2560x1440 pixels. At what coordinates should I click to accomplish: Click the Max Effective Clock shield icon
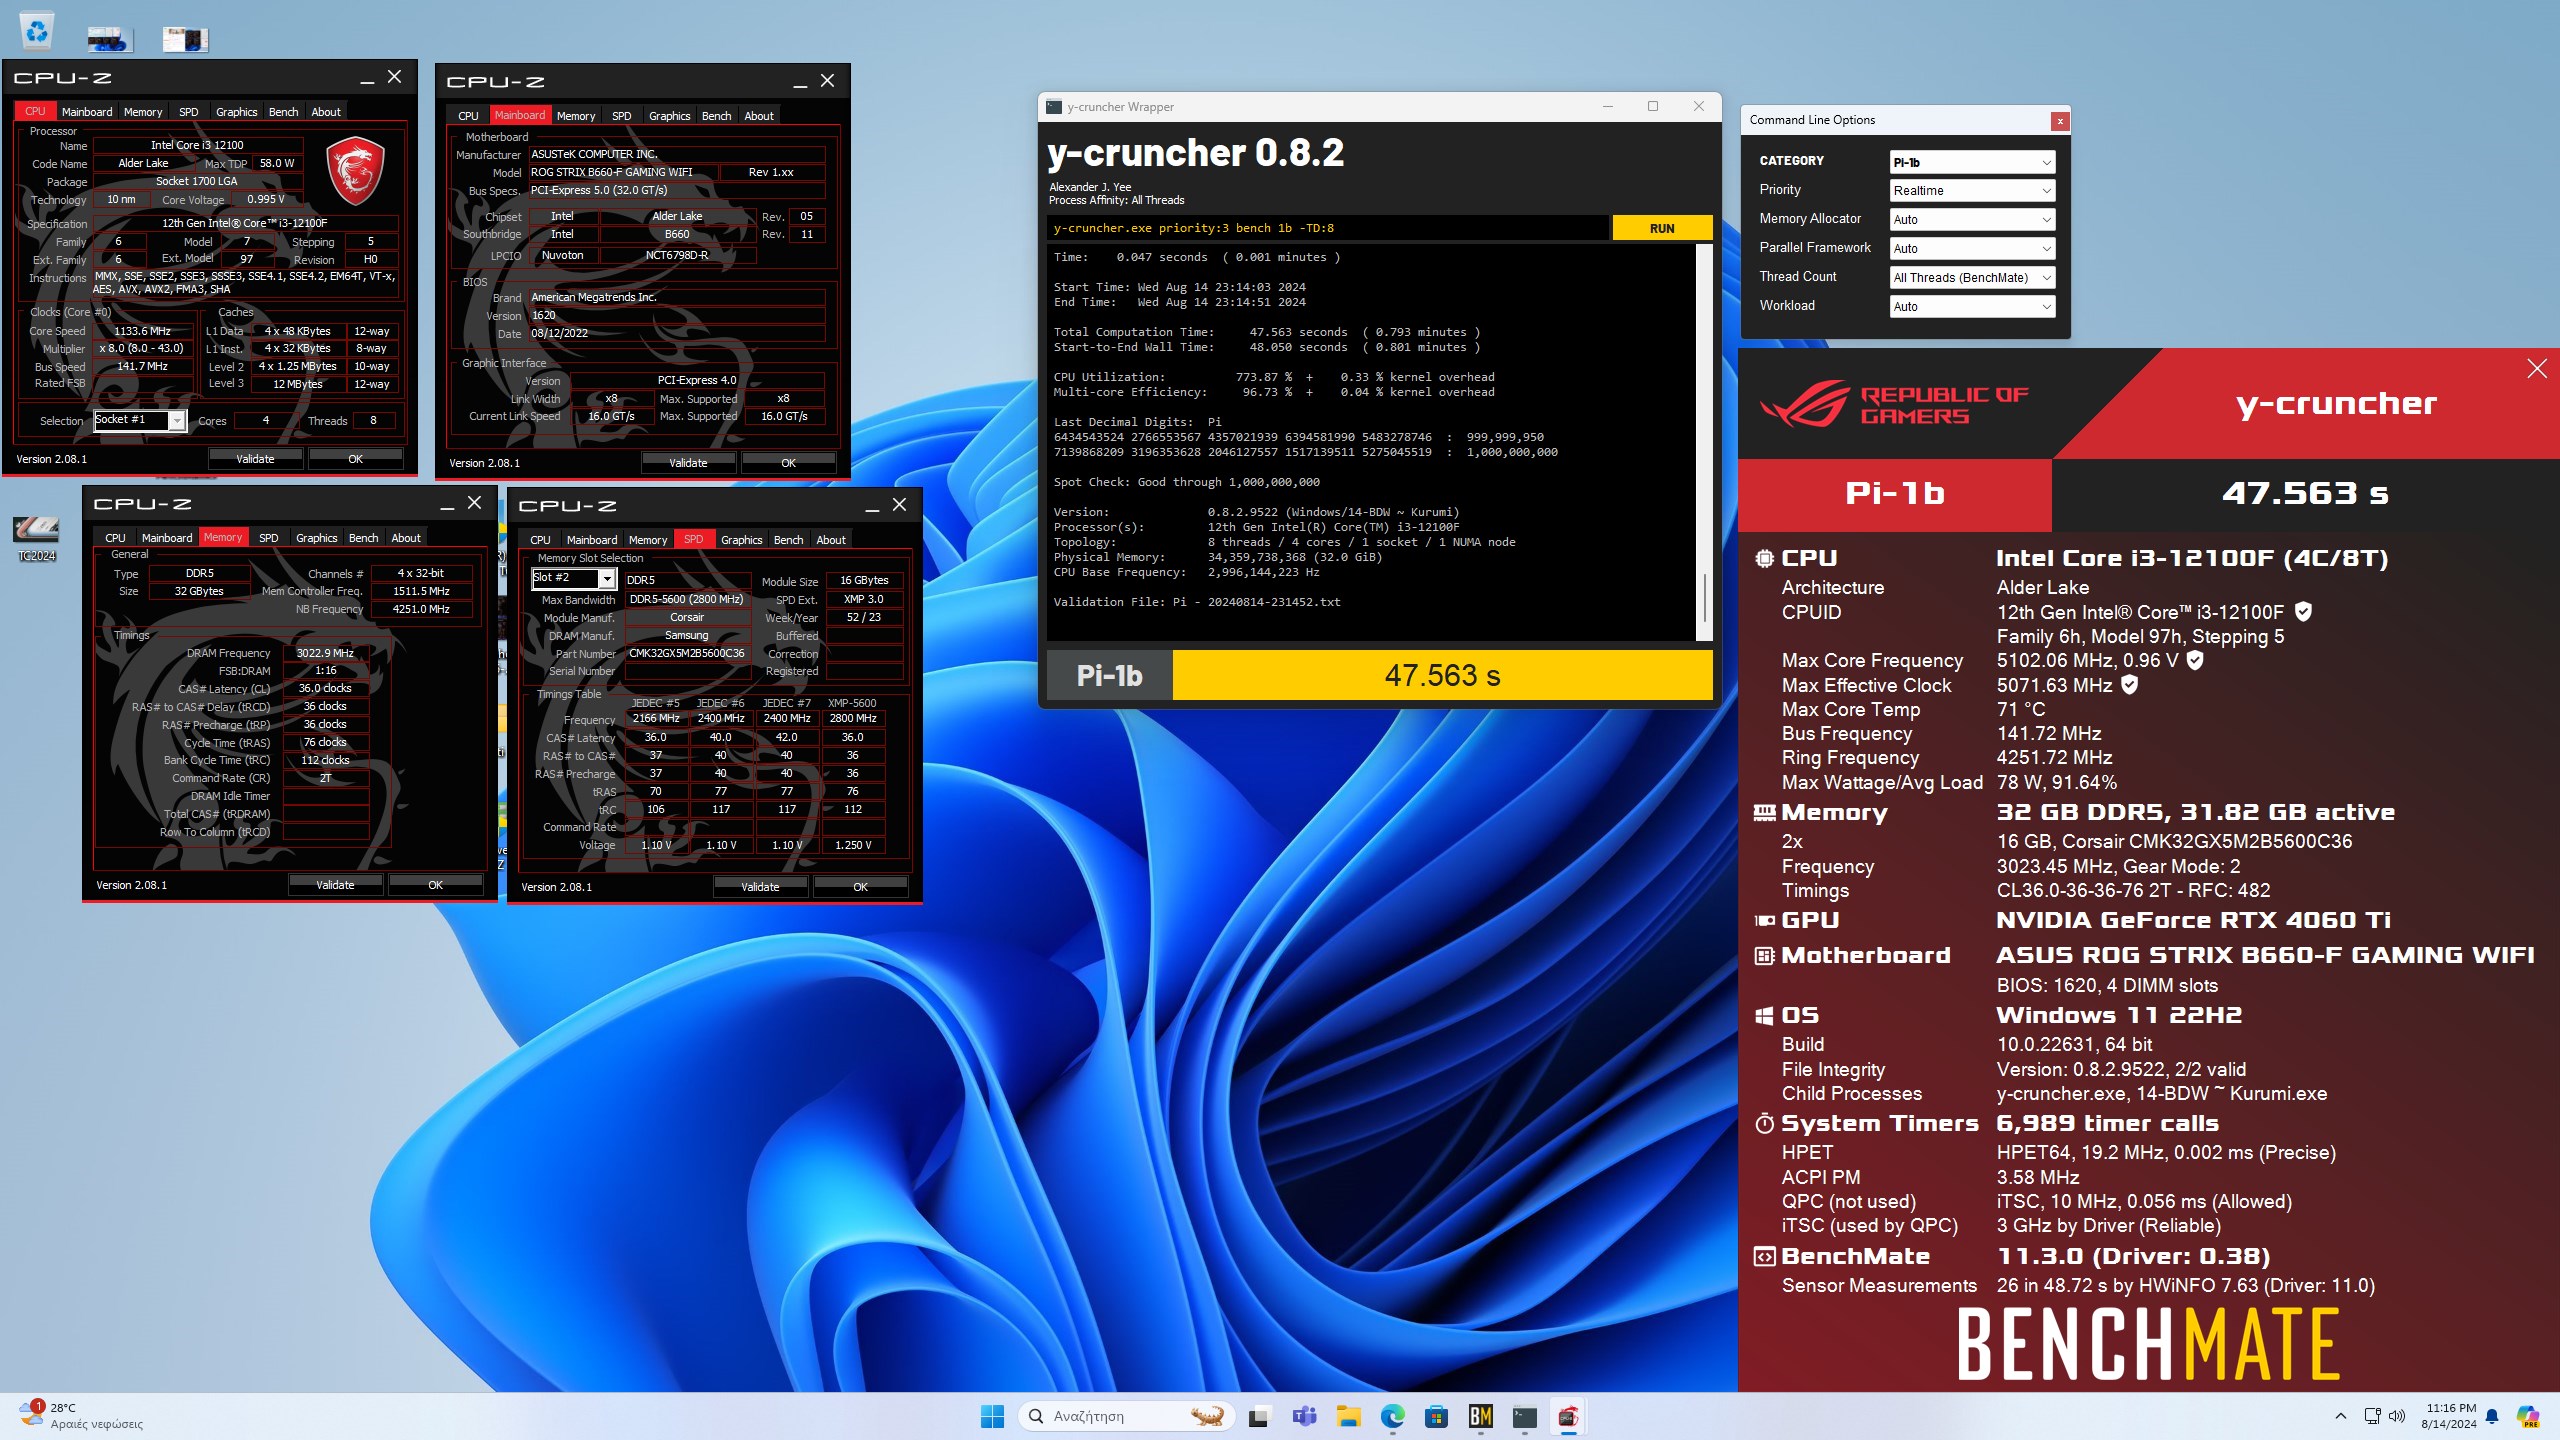tap(2130, 685)
